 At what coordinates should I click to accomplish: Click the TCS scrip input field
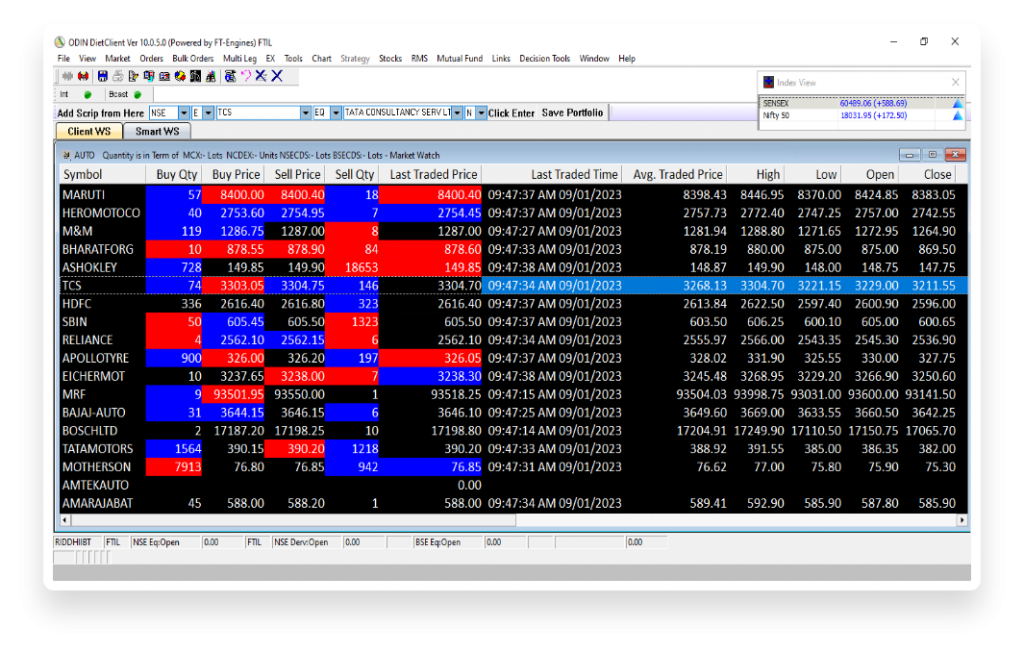tap(258, 113)
